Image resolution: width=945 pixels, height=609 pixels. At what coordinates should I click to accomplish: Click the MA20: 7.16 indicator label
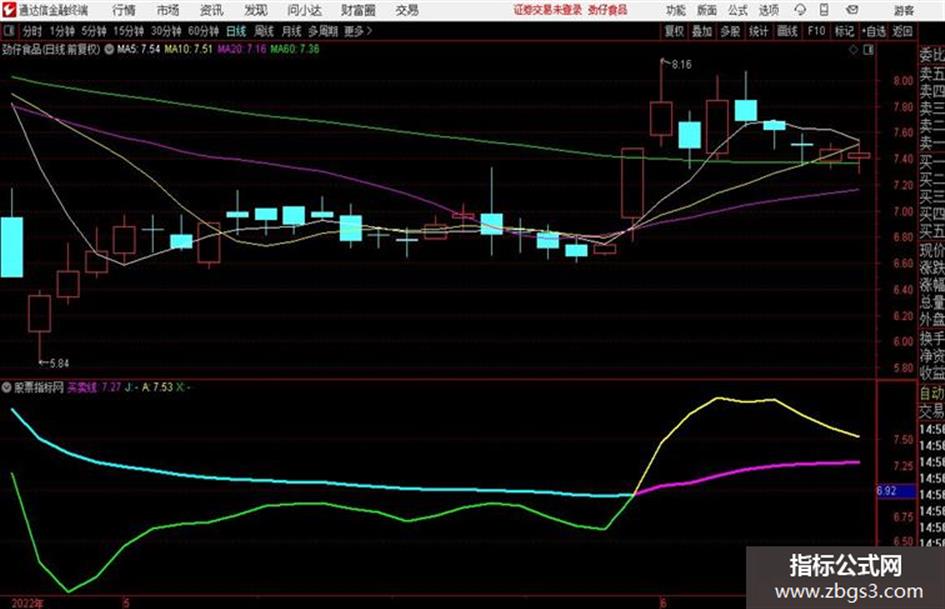pyautogui.click(x=242, y=49)
